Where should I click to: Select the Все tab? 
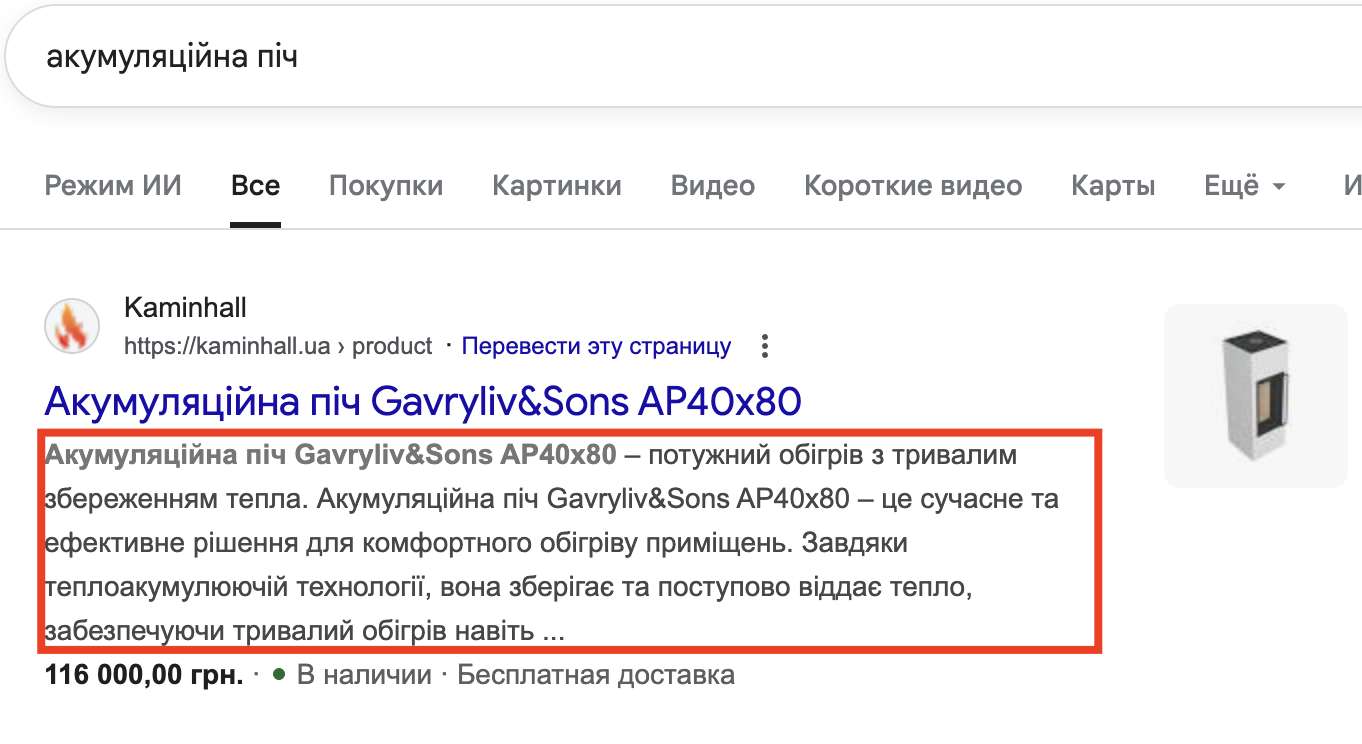[x=255, y=186]
